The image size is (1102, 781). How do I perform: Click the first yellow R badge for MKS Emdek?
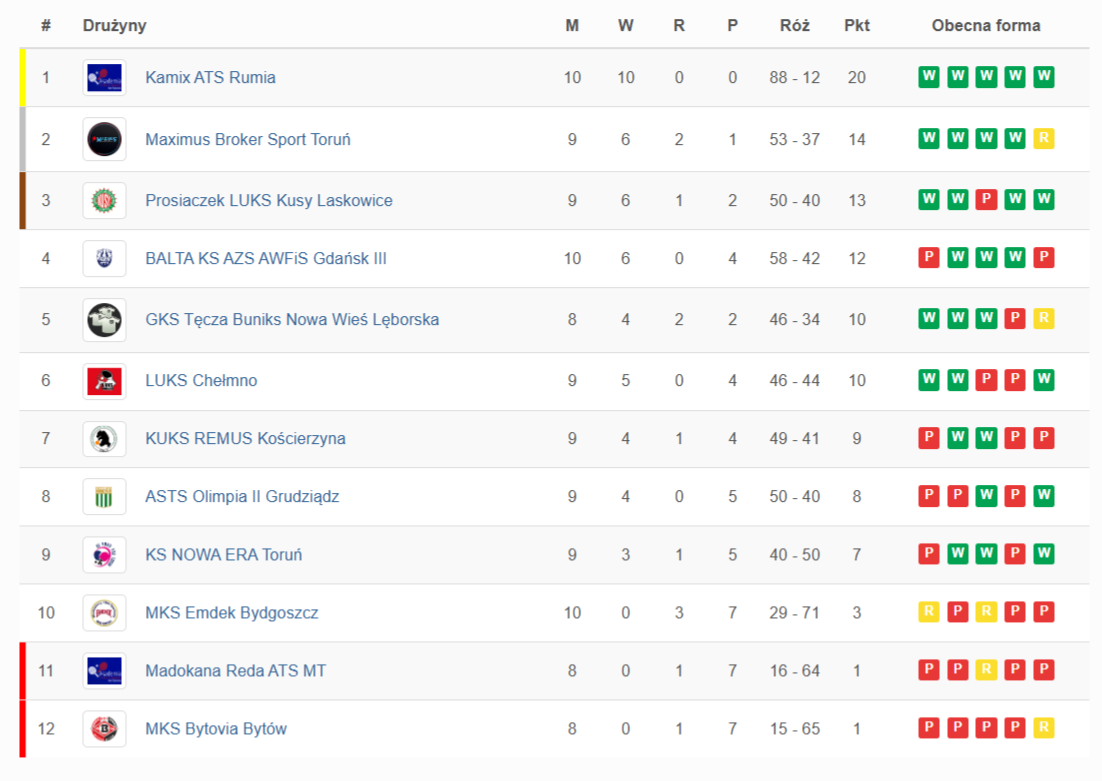pyautogui.click(x=929, y=613)
